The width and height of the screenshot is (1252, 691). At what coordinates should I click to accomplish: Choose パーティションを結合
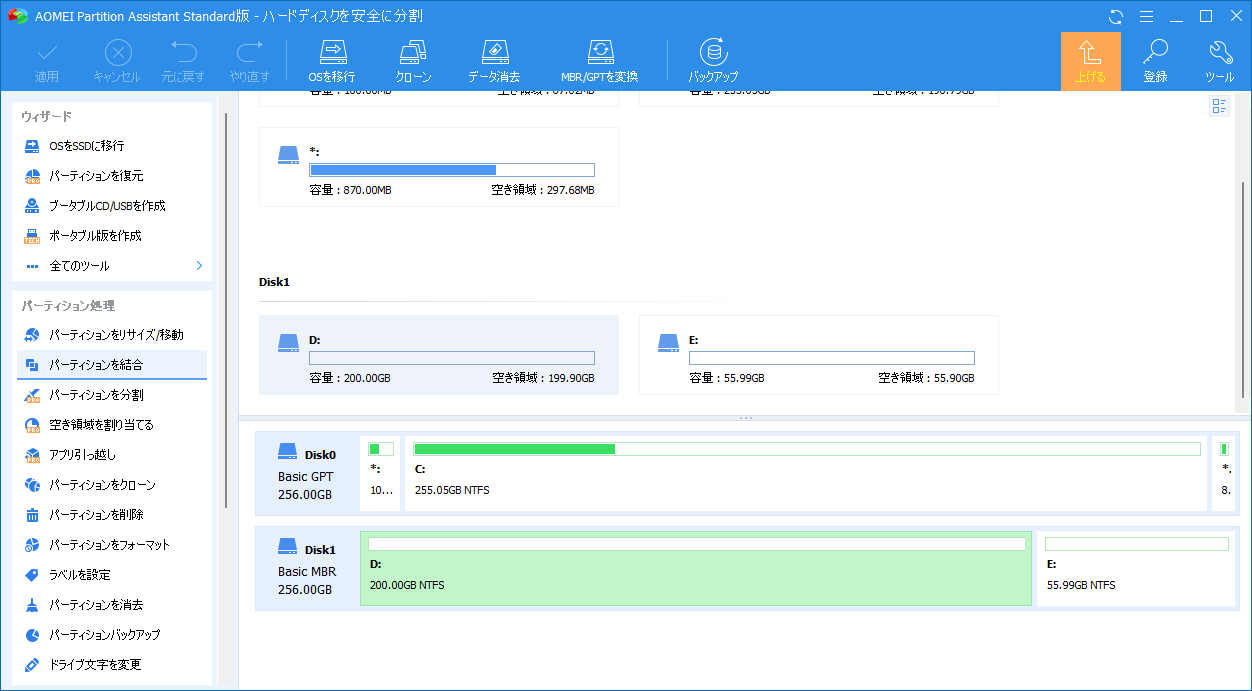point(113,365)
